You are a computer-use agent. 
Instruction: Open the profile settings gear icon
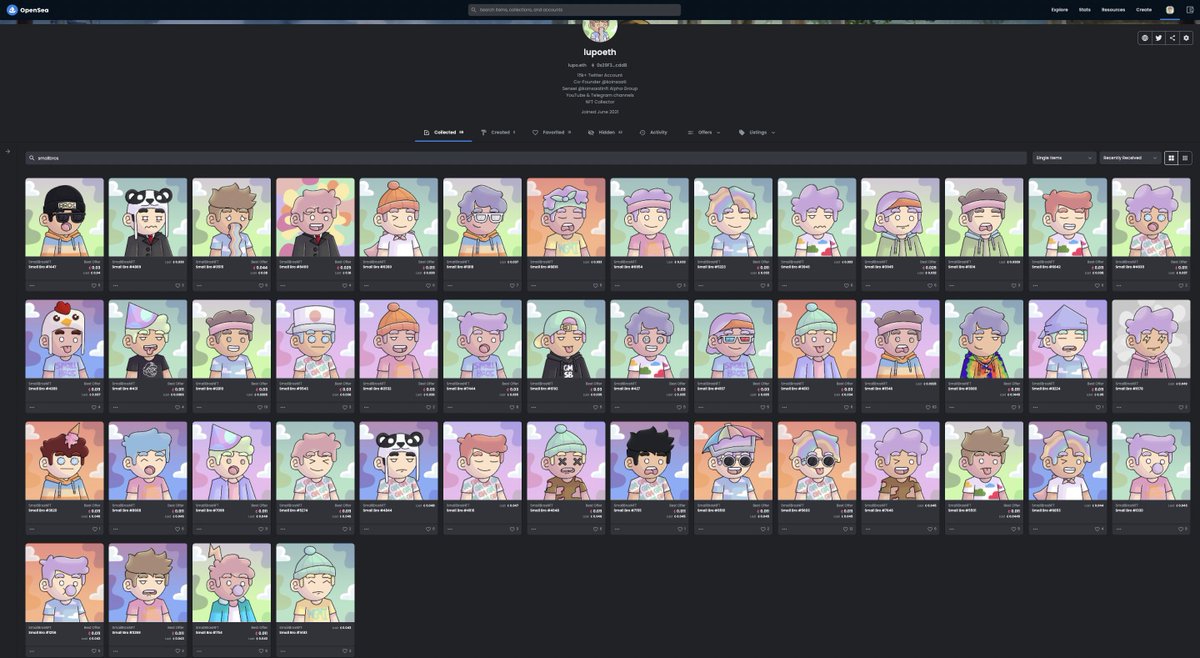click(1186, 38)
